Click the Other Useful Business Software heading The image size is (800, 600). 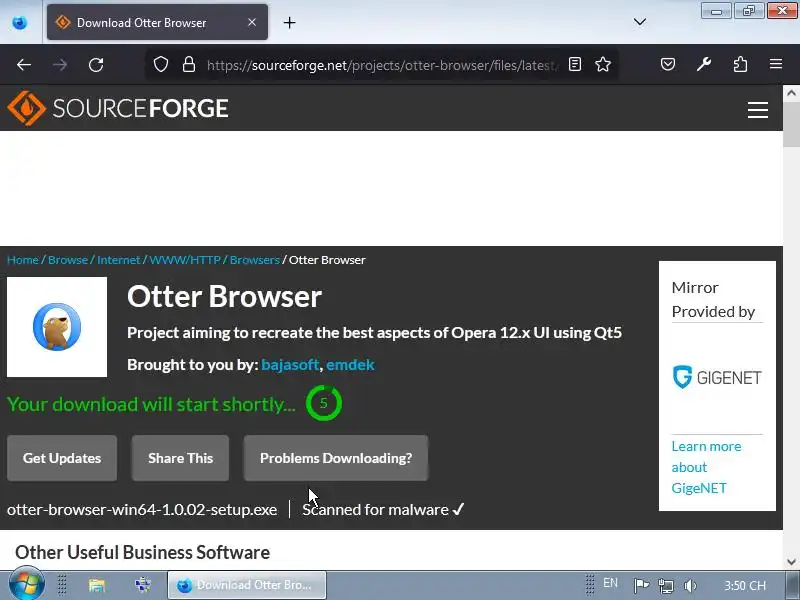(x=142, y=553)
